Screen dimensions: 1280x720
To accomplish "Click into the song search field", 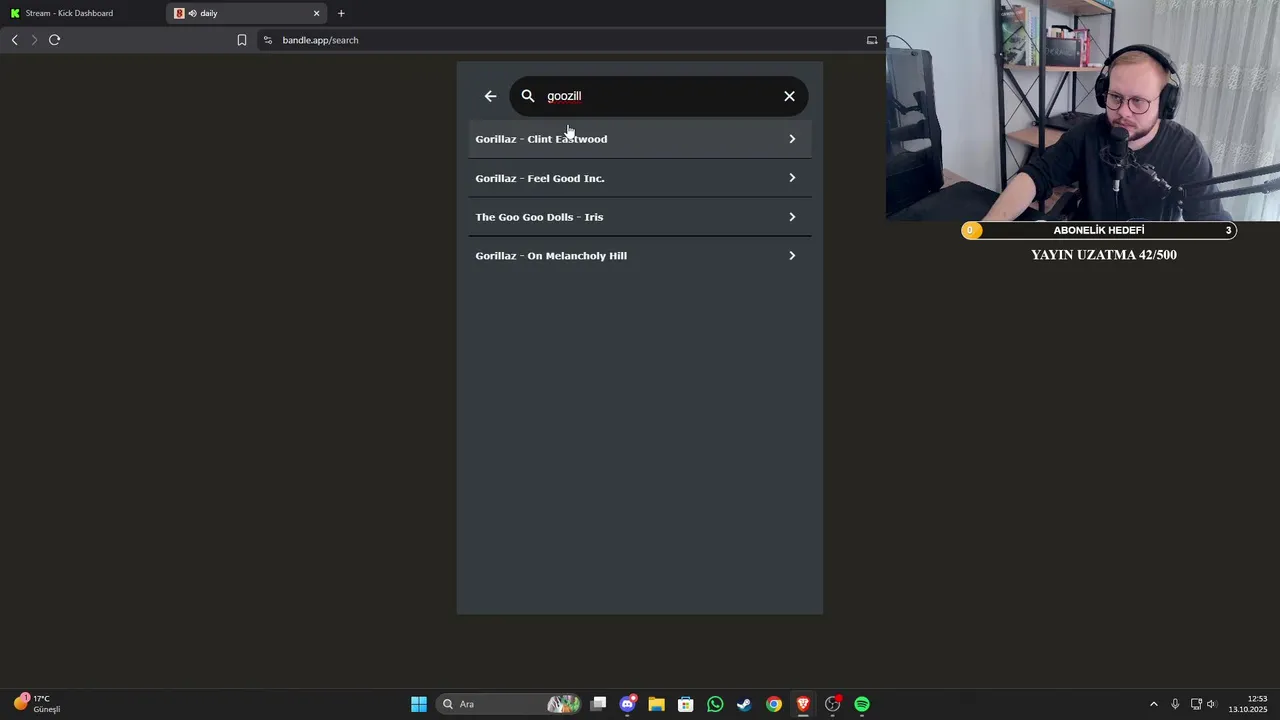I will (x=658, y=96).
